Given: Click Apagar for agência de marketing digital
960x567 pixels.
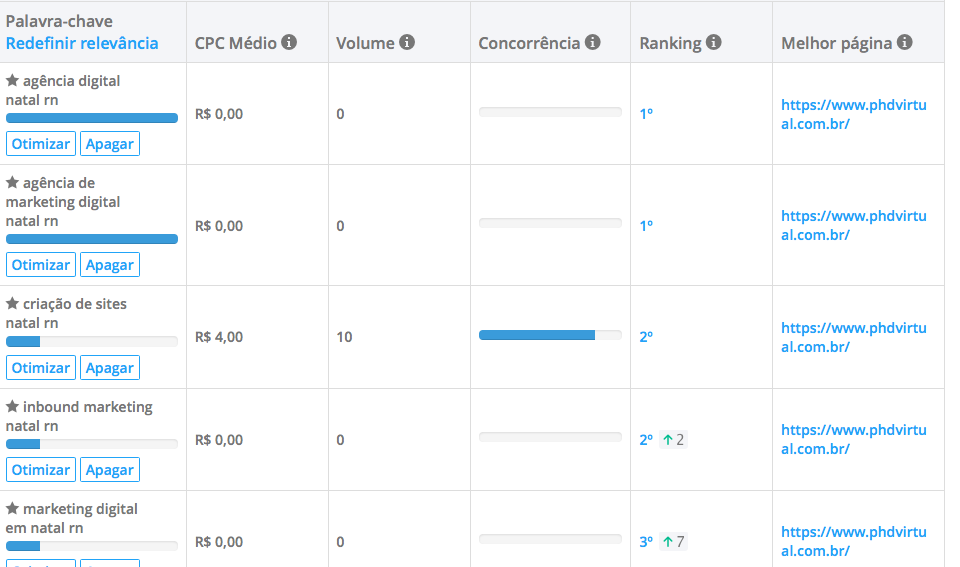Looking at the screenshot, I should tap(110, 265).
